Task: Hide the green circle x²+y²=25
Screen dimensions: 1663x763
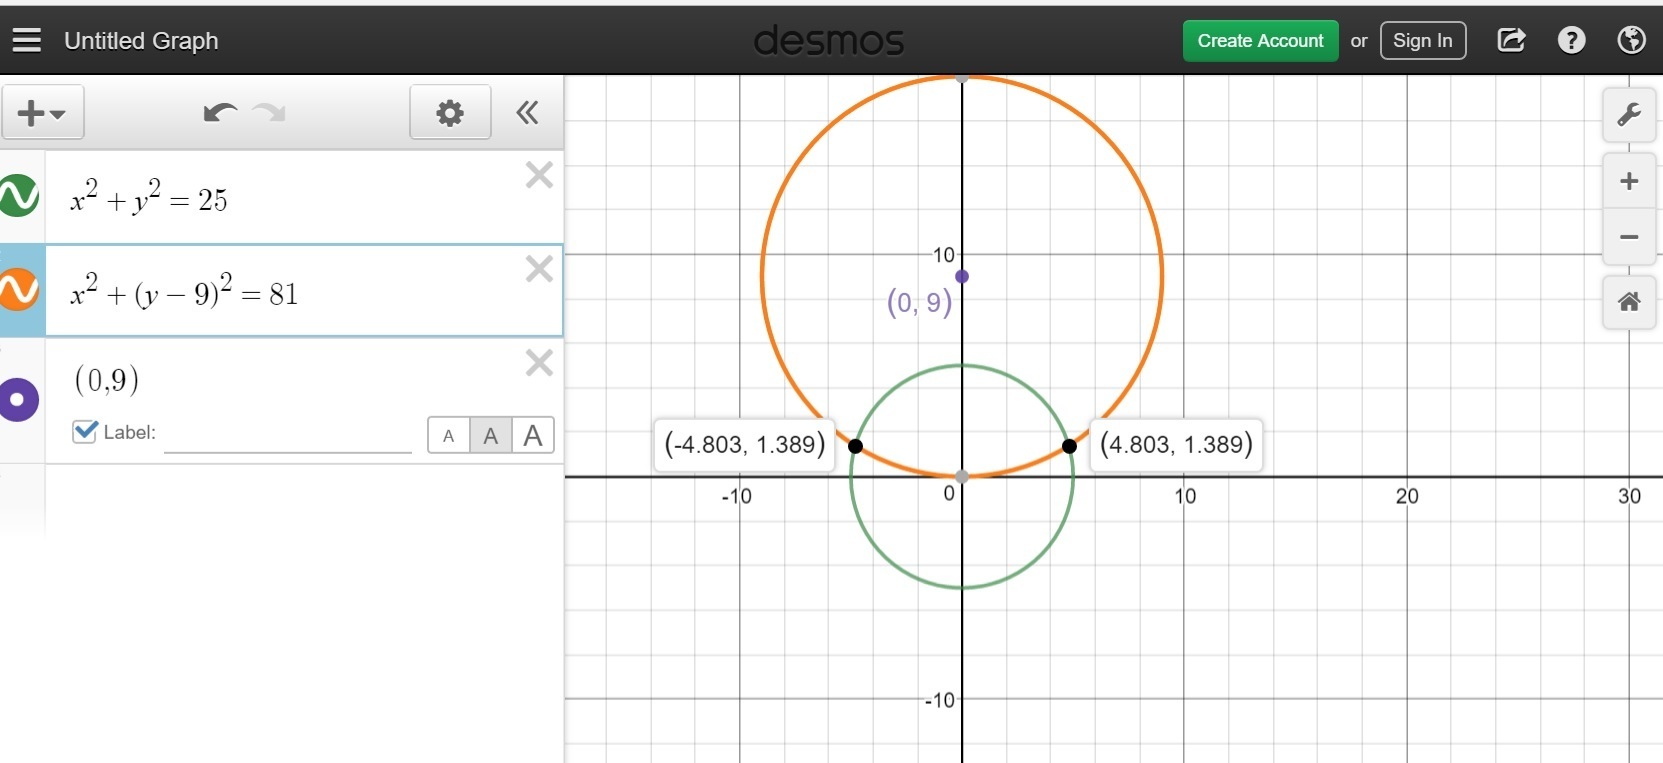Action: (x=19, y=196)
